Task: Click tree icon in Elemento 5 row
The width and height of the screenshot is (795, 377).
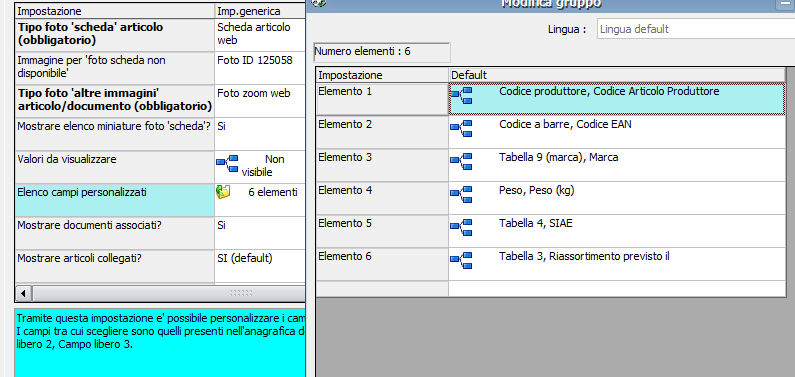Action: [461, 227]
